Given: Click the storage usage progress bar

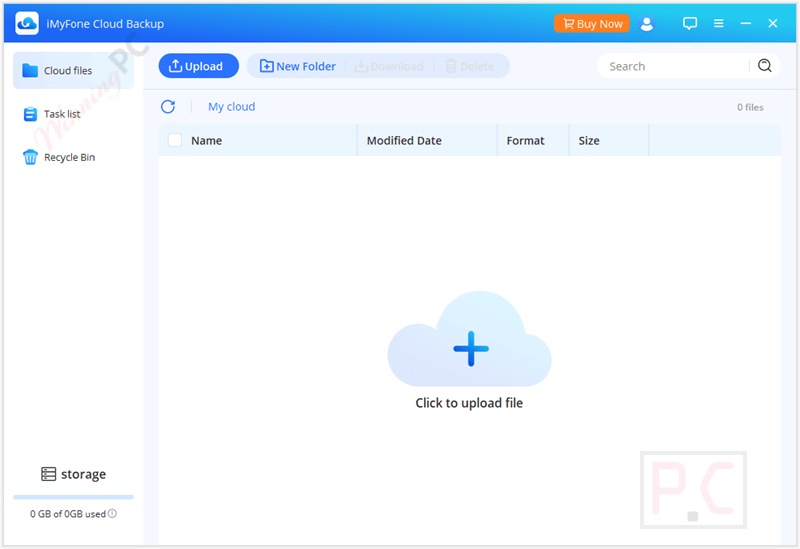Looking at the screenshot, I should [73, 497].
